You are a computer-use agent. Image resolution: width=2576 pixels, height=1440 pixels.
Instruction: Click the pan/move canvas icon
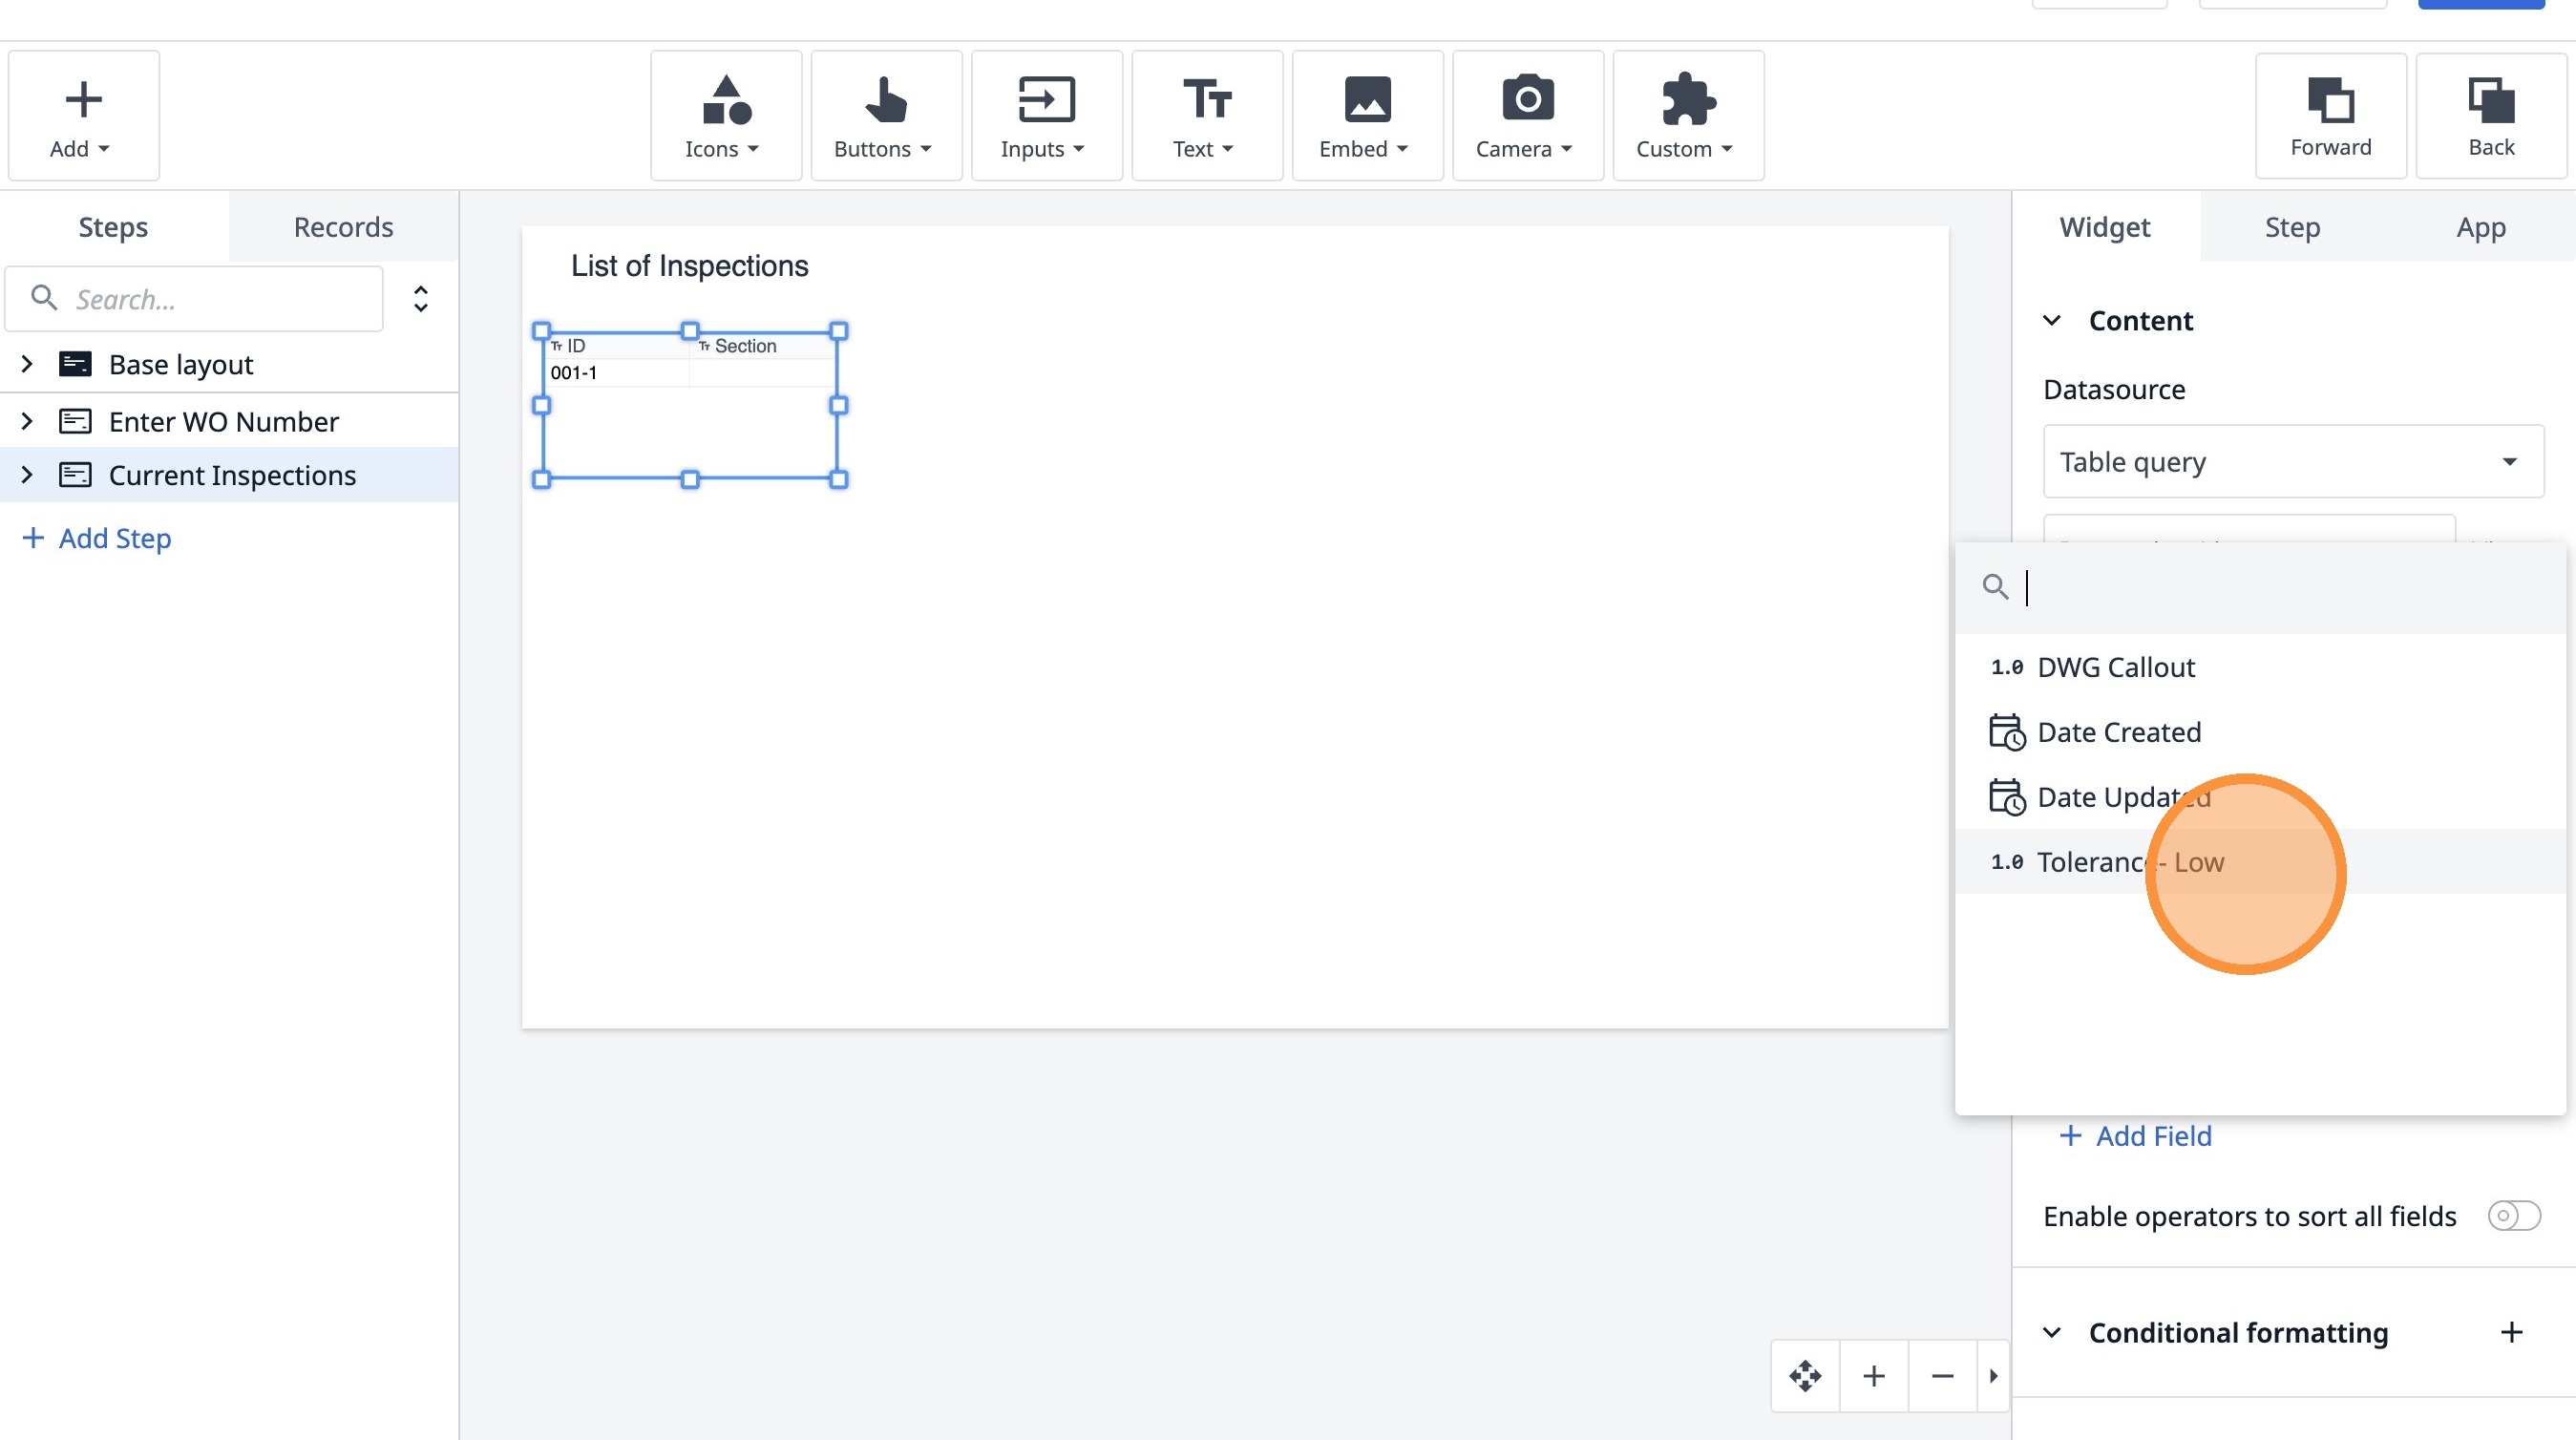1805,1376
